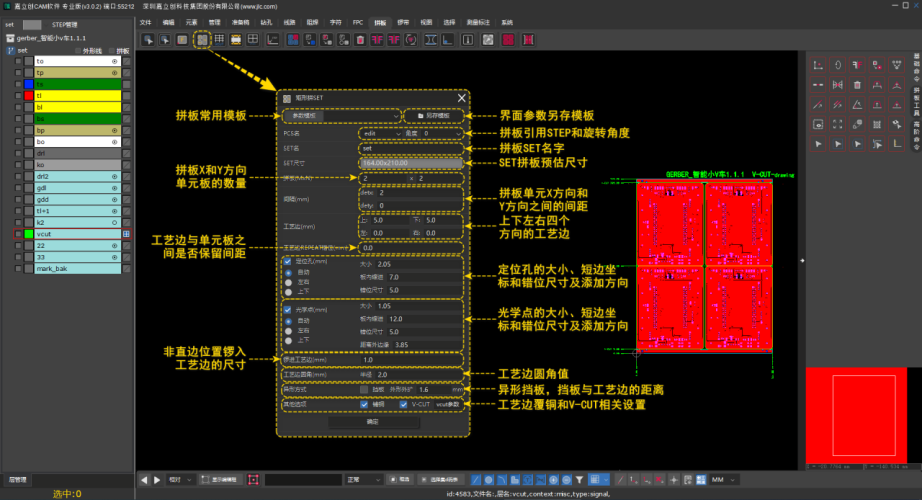
Task: Toggle the 铺铜 checkbox
Action: [x=364, y=405]
